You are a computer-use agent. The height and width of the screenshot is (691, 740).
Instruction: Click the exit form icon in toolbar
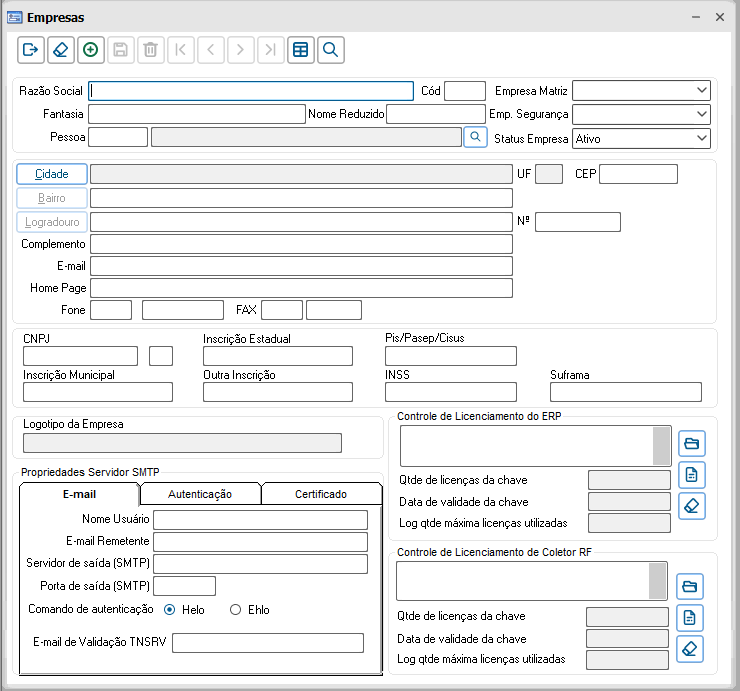(x=31, y=49)
